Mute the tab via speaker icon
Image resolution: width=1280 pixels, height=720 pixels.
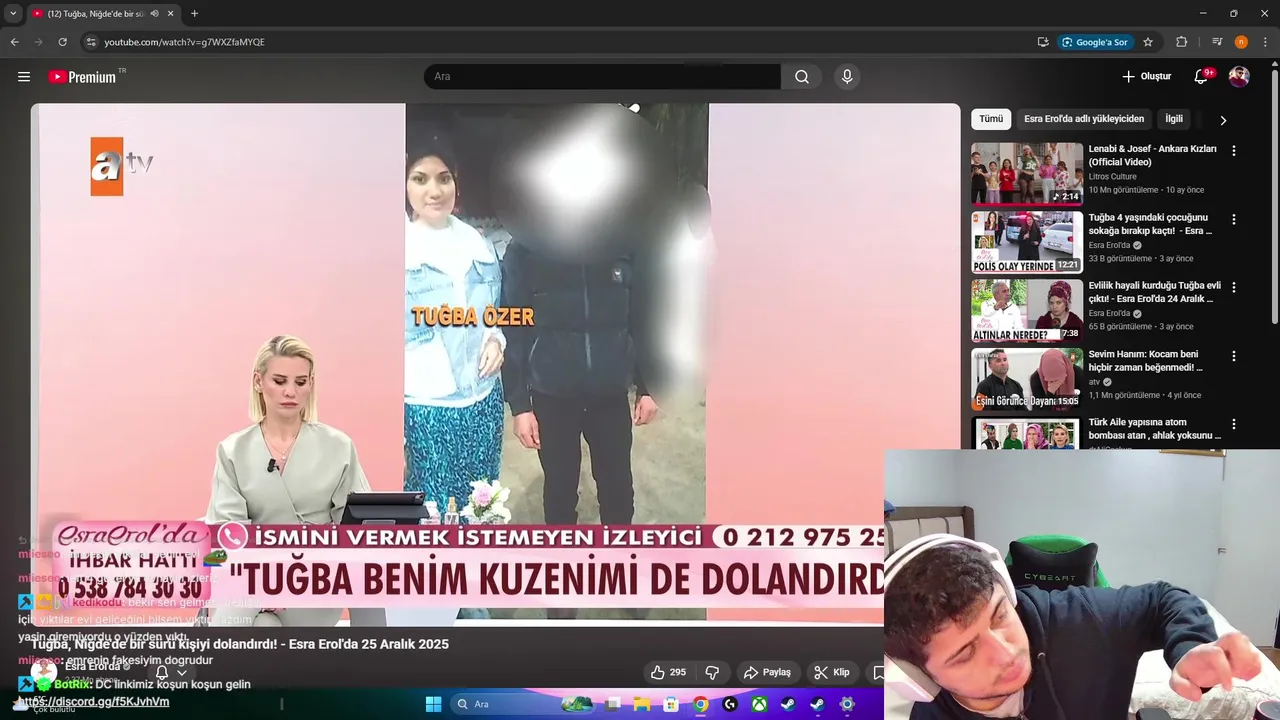154,14
